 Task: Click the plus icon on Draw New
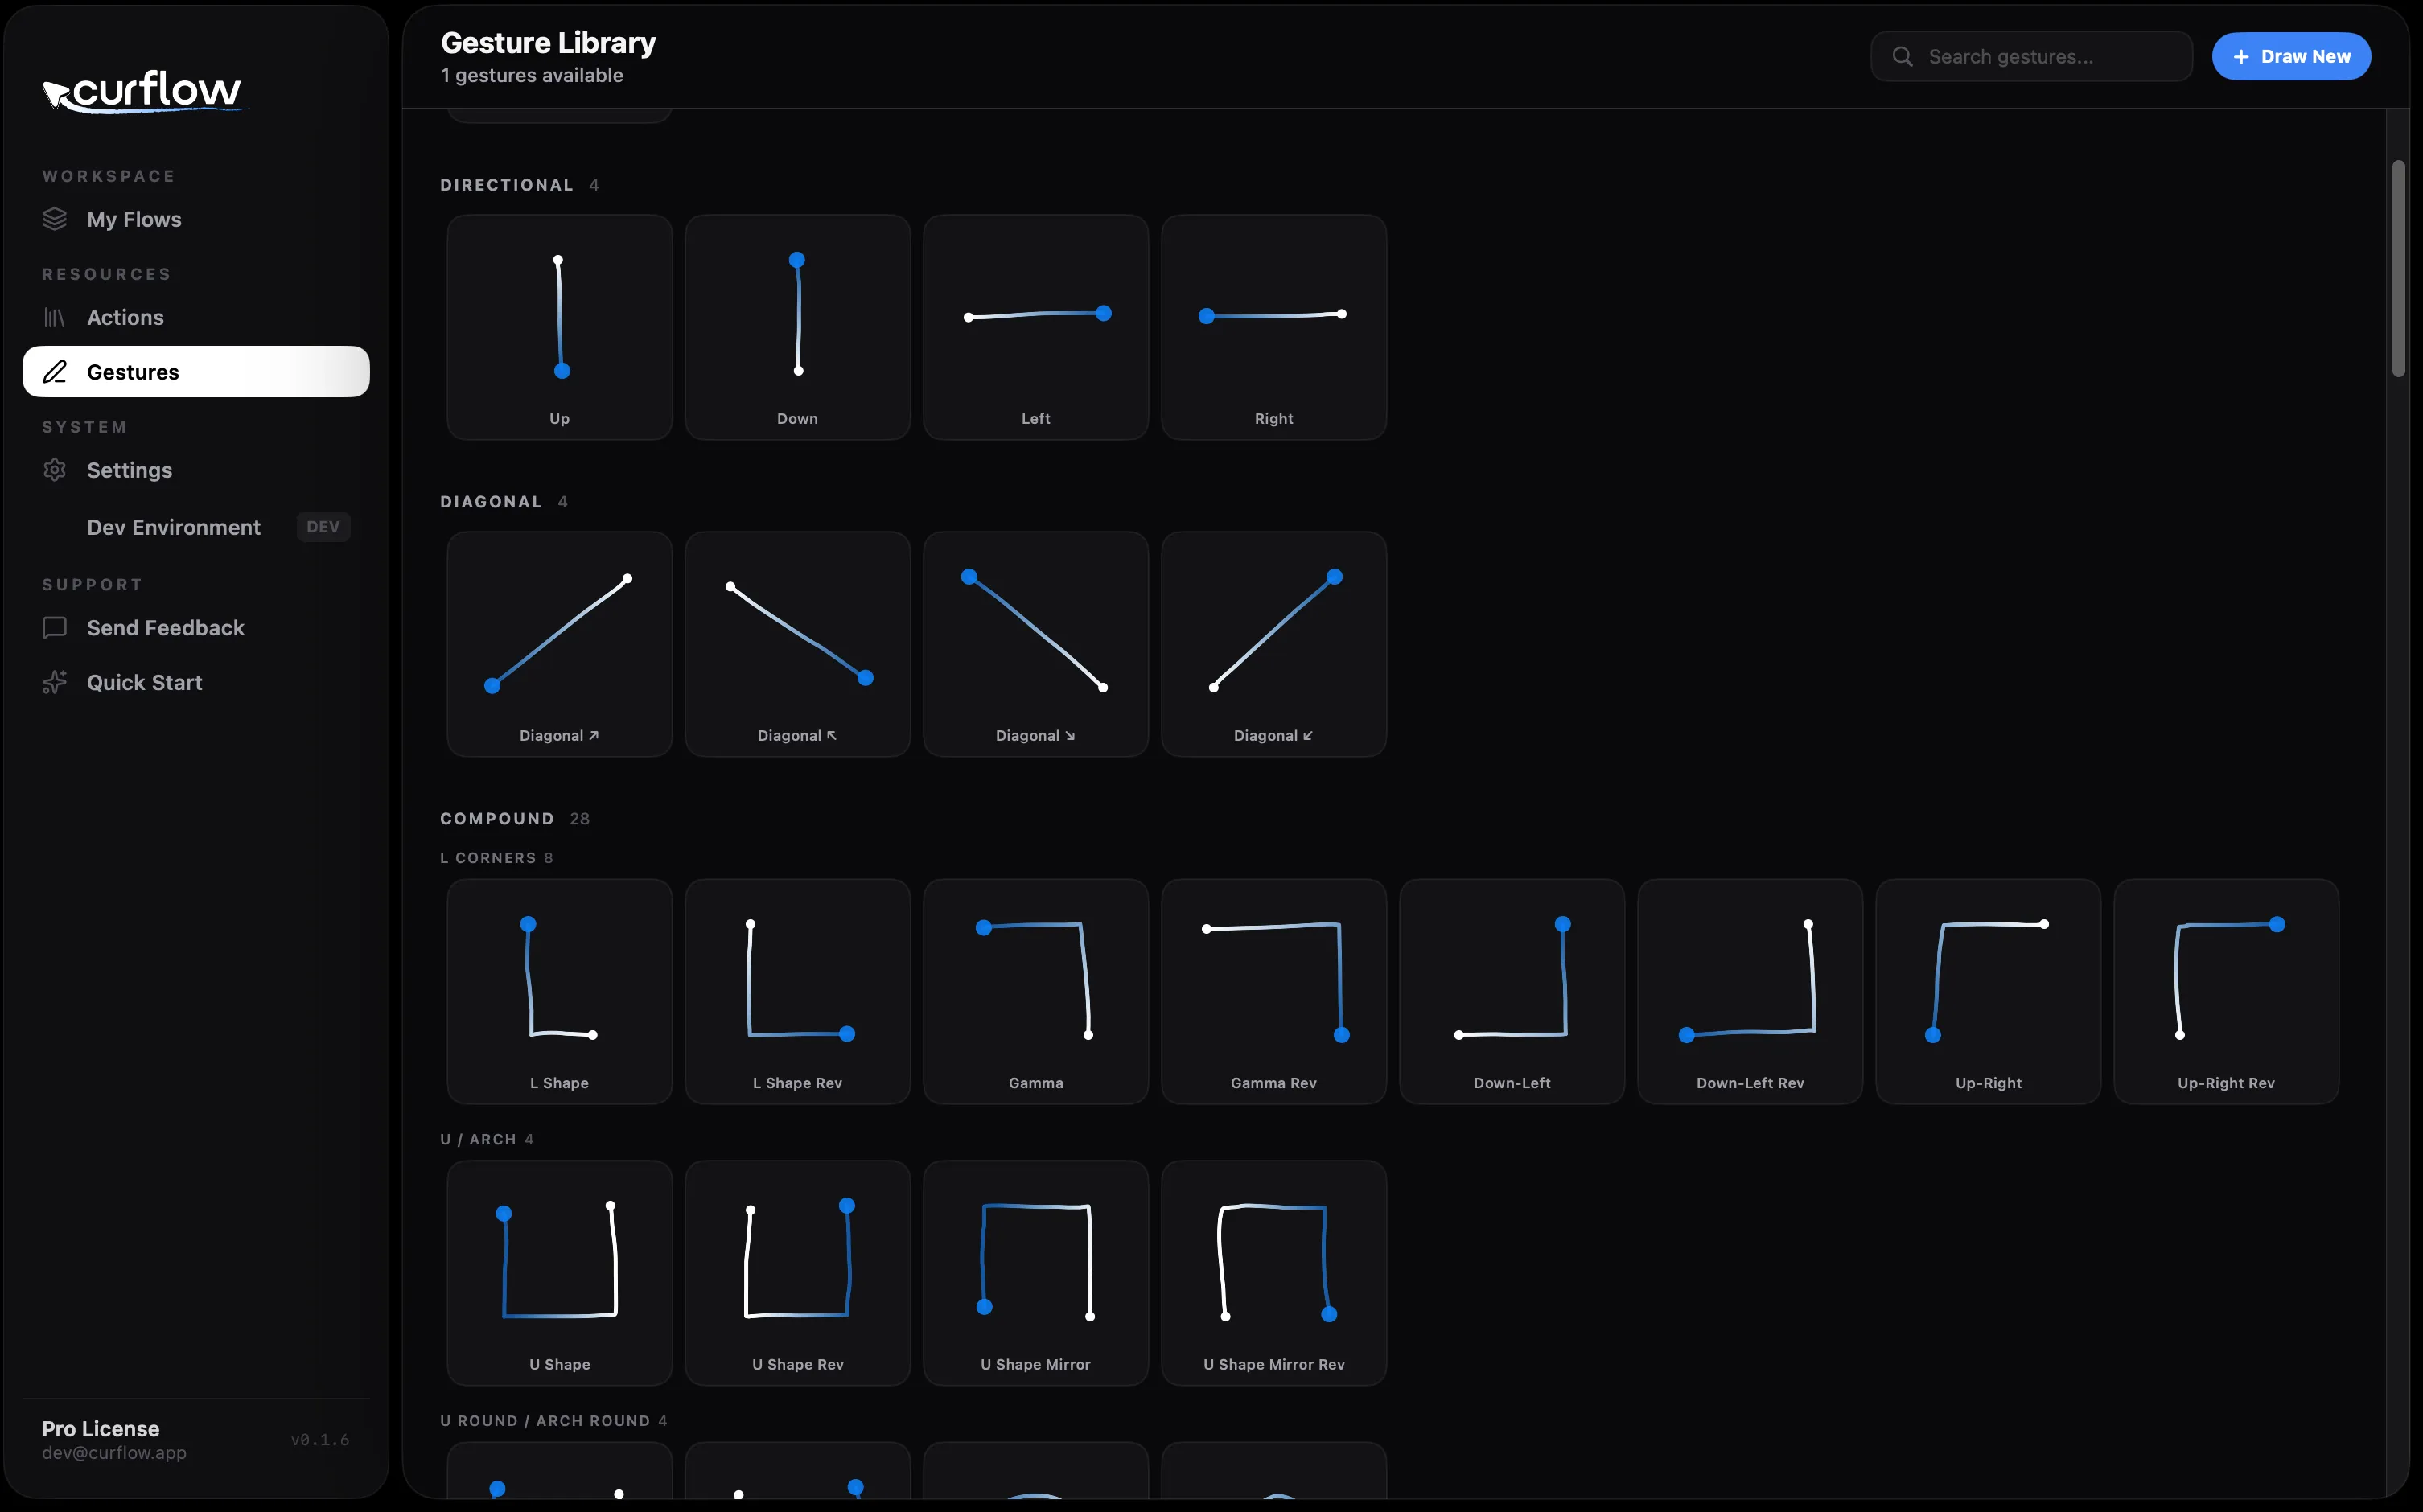click(2241, 57)
